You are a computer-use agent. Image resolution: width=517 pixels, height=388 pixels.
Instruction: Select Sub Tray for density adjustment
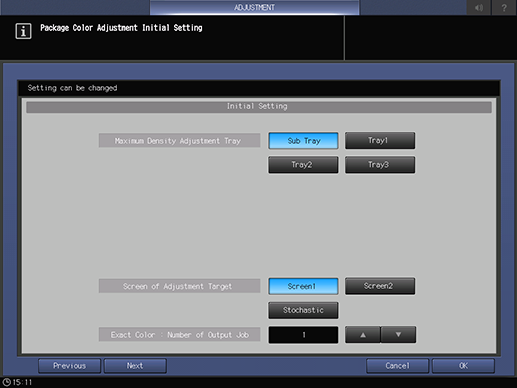(x=303, y=141)
